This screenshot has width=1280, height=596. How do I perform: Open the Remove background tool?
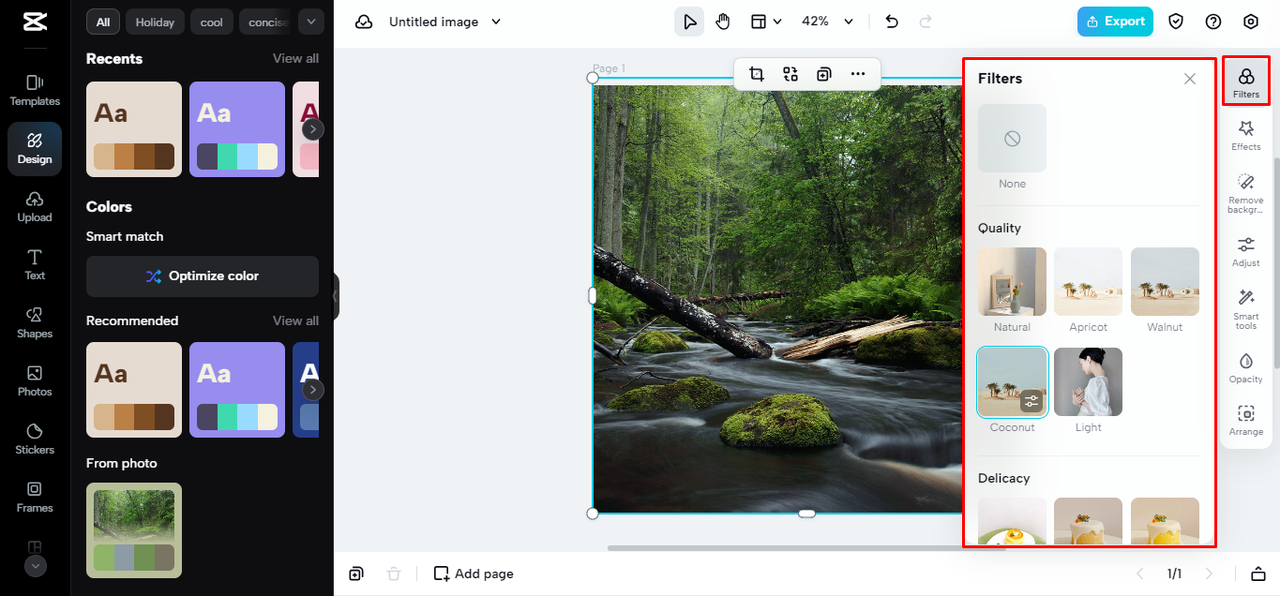pos(1246,193)
